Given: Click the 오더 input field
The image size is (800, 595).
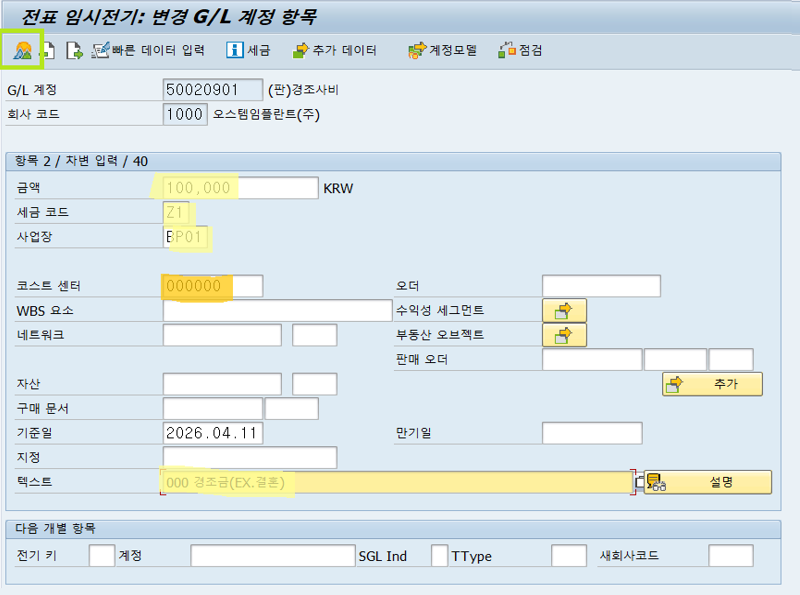Looking at the screenshot, I should pyautogui.click(x=600, y=286).
